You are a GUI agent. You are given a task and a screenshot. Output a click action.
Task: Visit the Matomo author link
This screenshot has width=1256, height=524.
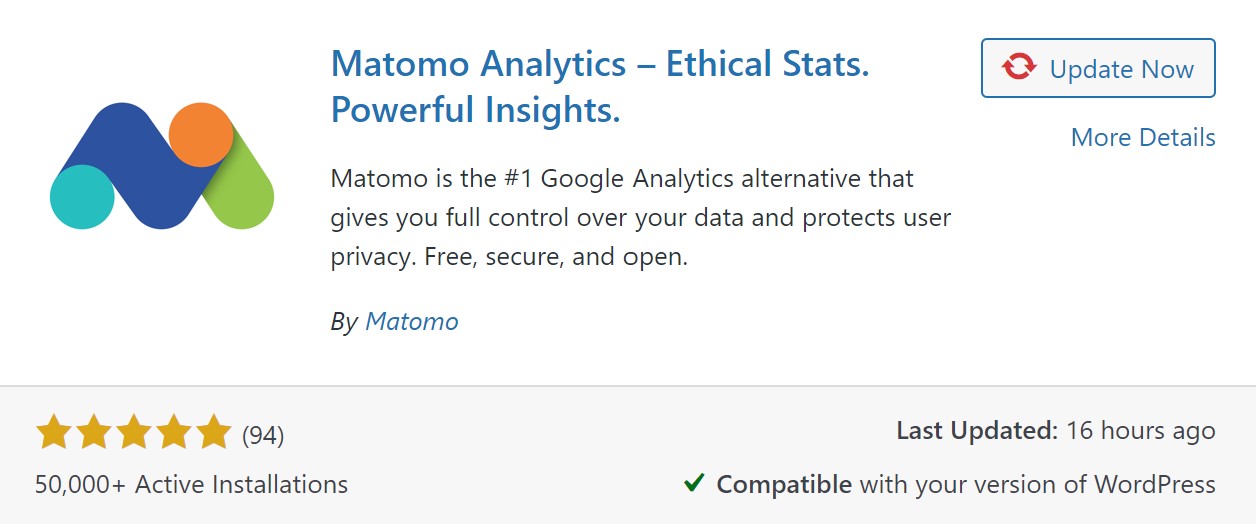coord(412,321)
